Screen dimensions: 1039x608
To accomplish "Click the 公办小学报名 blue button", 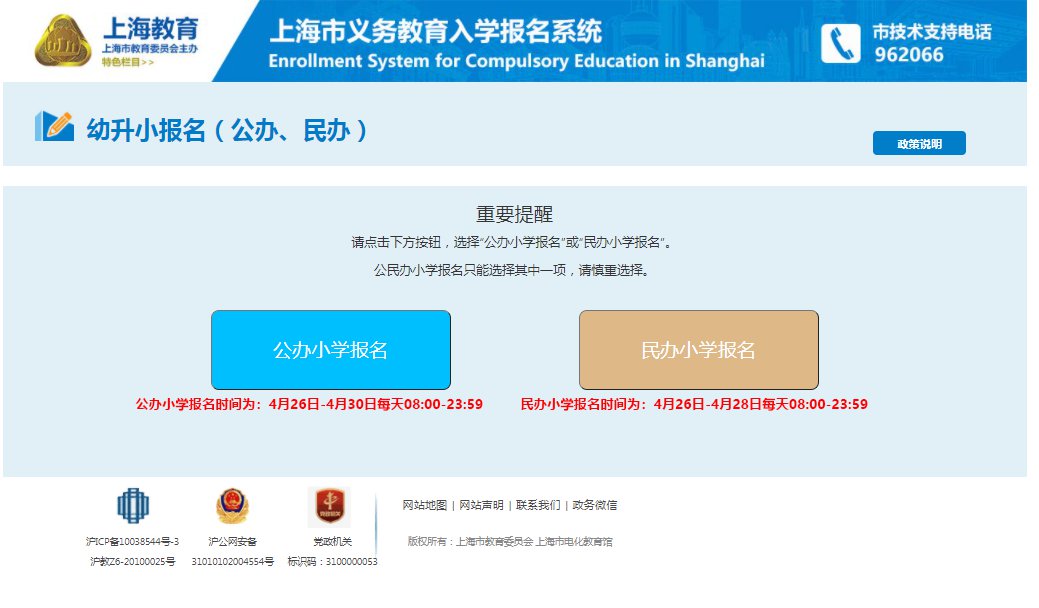I will (x=329, y=350).
